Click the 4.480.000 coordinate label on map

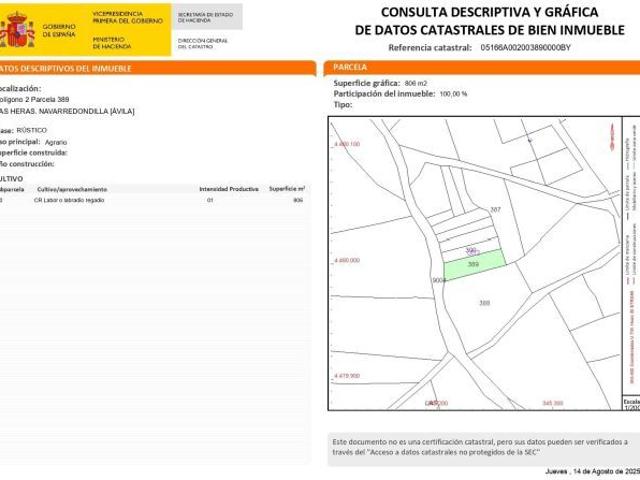[345, 260]
